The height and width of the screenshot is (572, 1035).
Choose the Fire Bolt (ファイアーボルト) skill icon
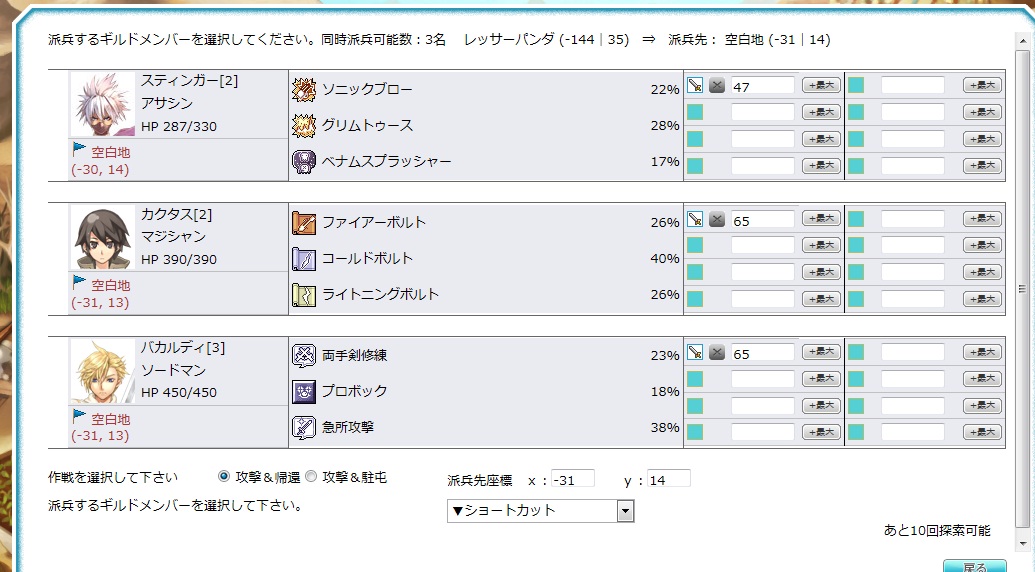coord(304,223)
